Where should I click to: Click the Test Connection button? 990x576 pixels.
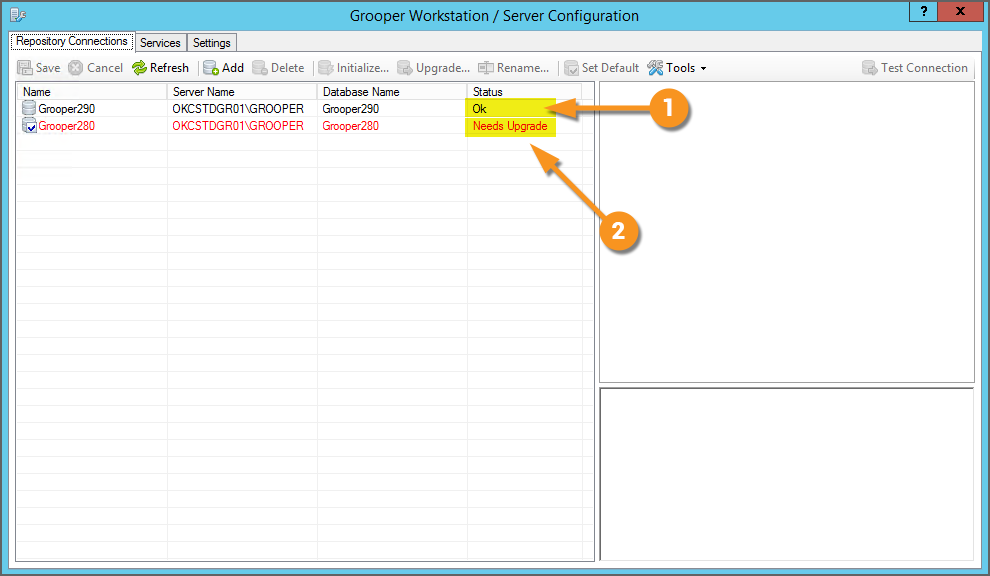(914, 68)
